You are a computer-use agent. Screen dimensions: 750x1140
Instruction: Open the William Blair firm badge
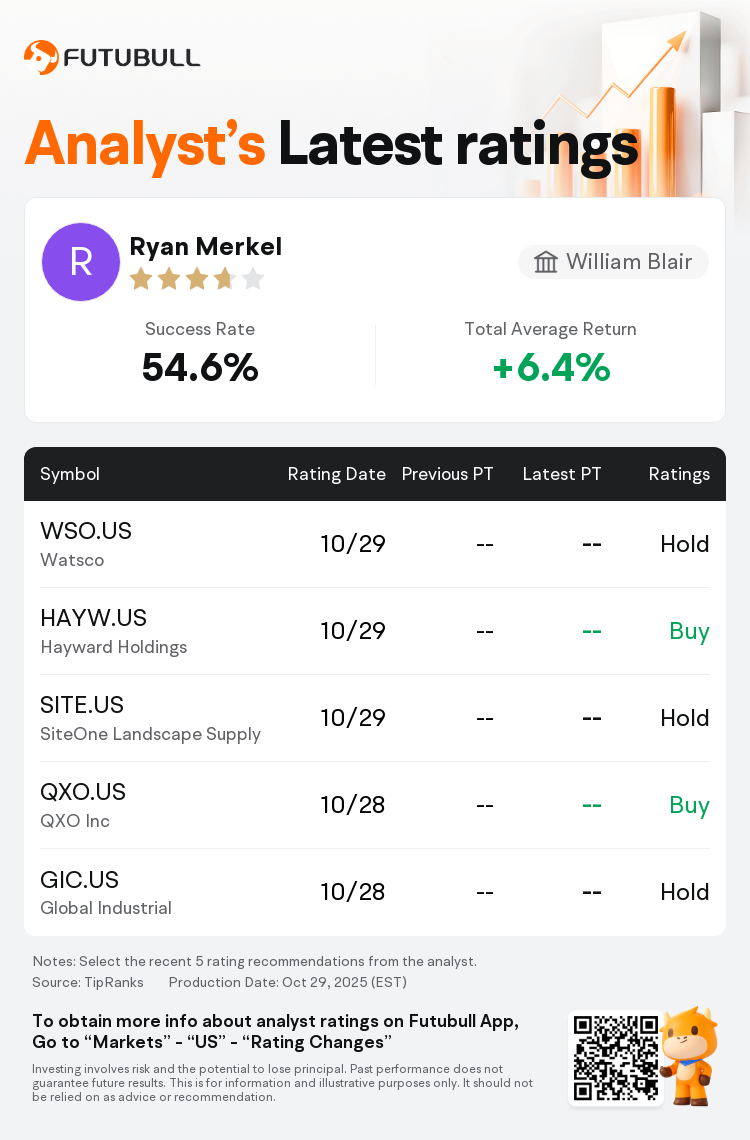[x=613, y=262]
